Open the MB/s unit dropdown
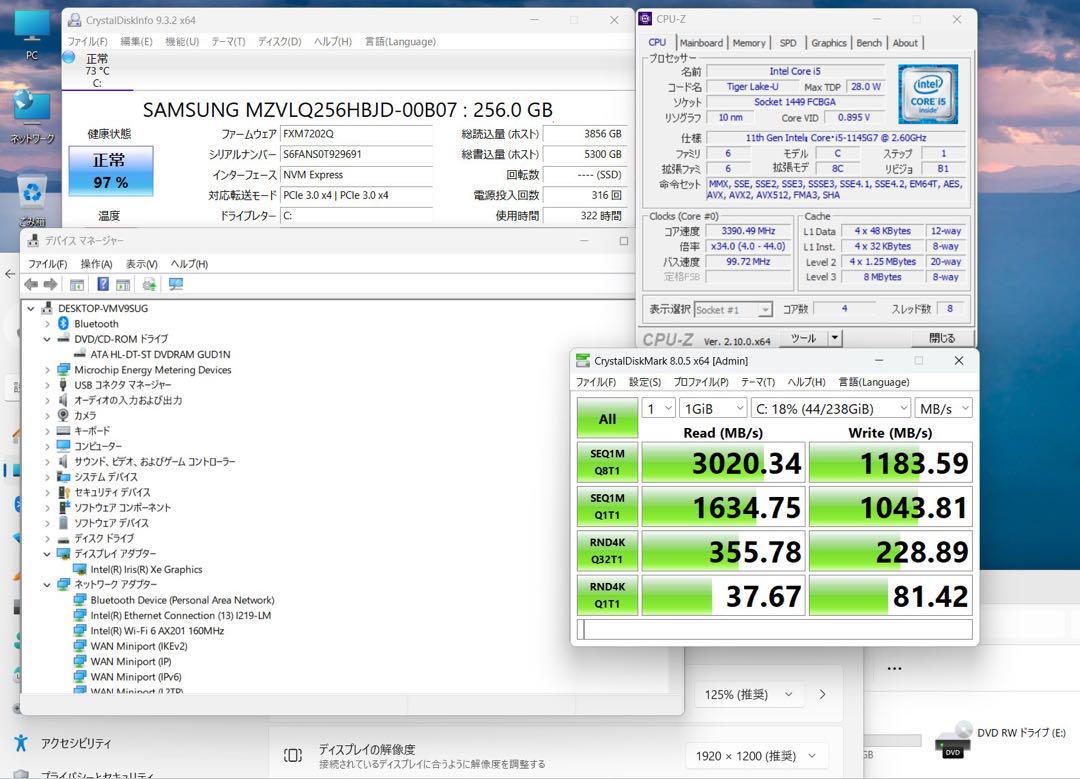Viewport: 1080px width, 779px height. coord(944,408)
